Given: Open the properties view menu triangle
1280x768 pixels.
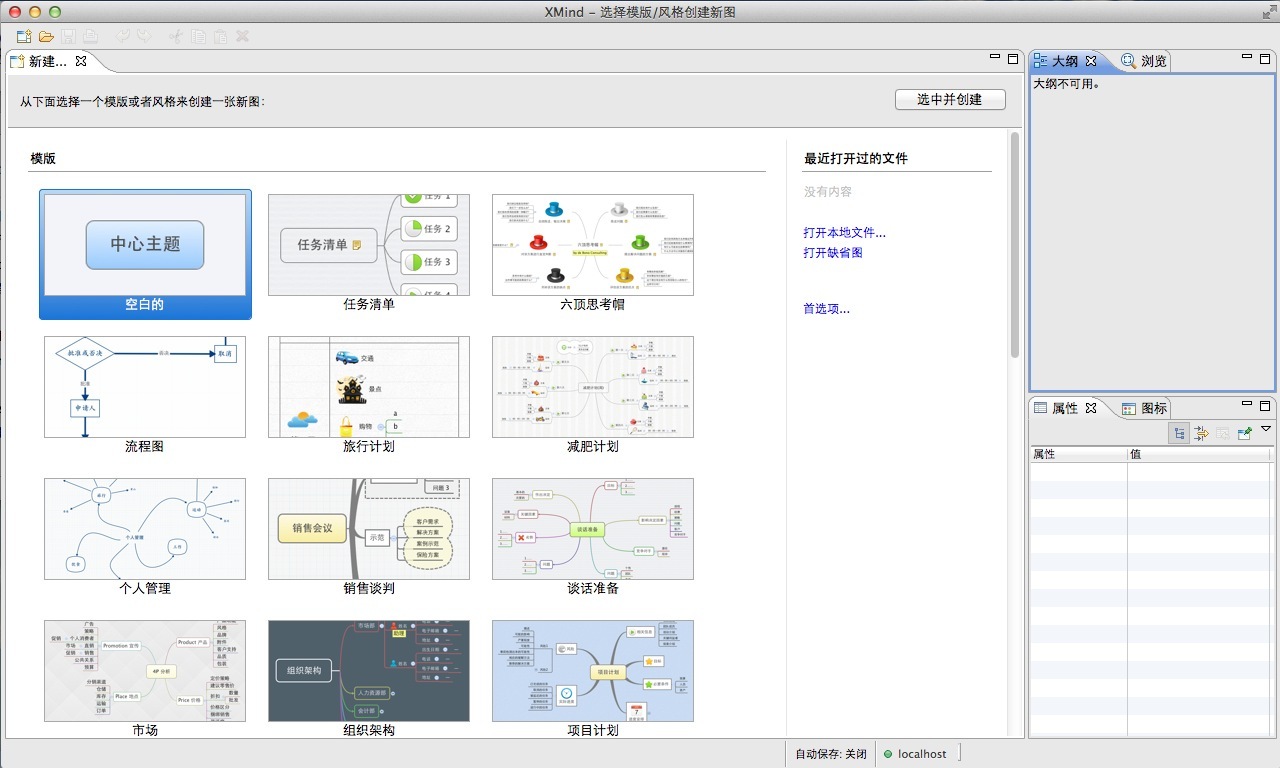Looking at the screenshot, I should pos(1266,429).
